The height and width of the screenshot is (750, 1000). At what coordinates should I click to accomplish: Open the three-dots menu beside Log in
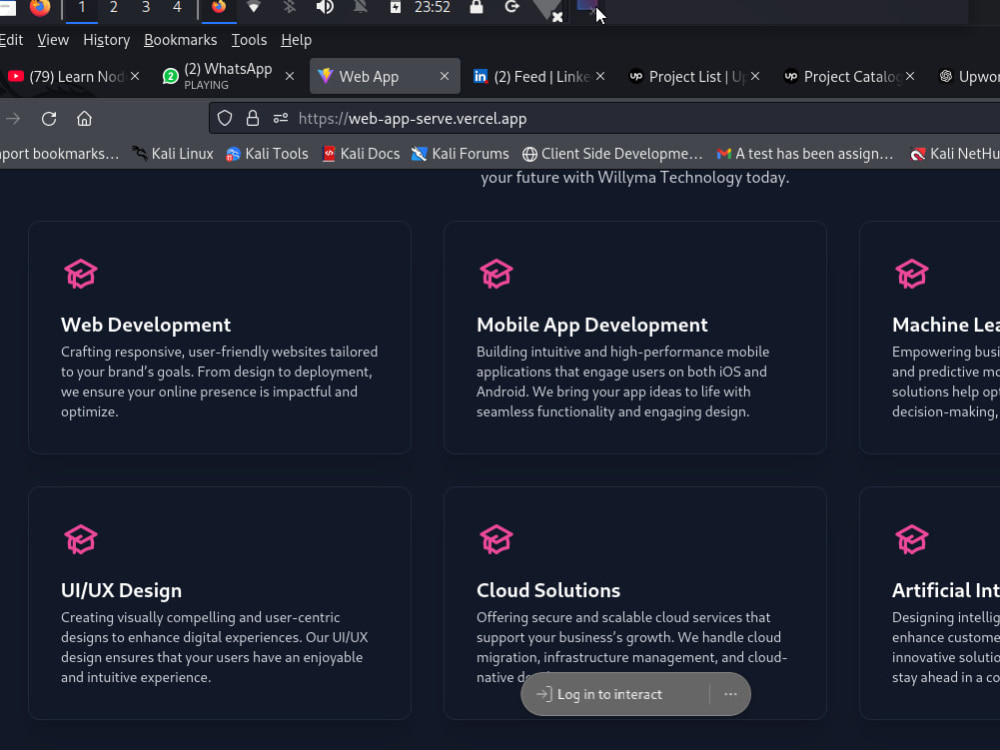pyautogui.click(x=730, y=694)
